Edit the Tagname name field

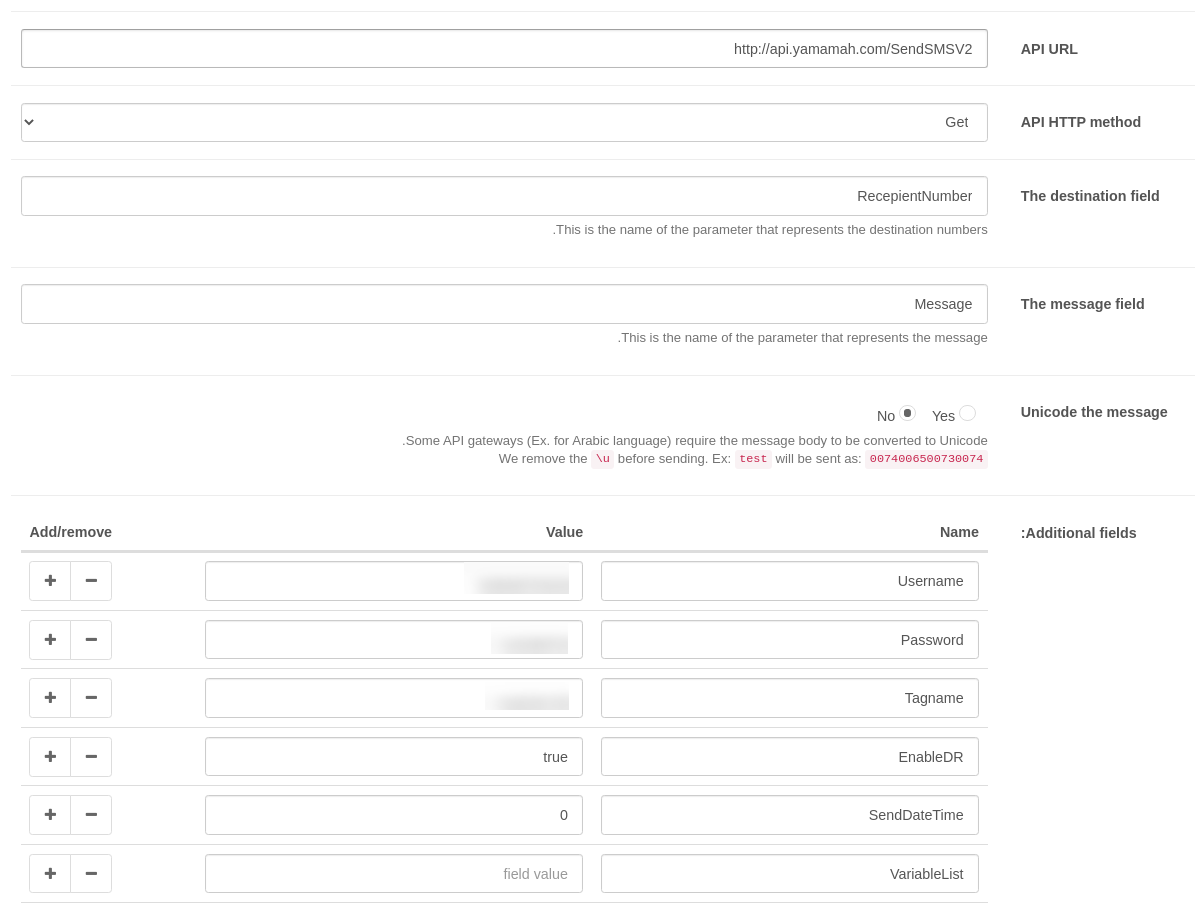(x=790, y=698)
